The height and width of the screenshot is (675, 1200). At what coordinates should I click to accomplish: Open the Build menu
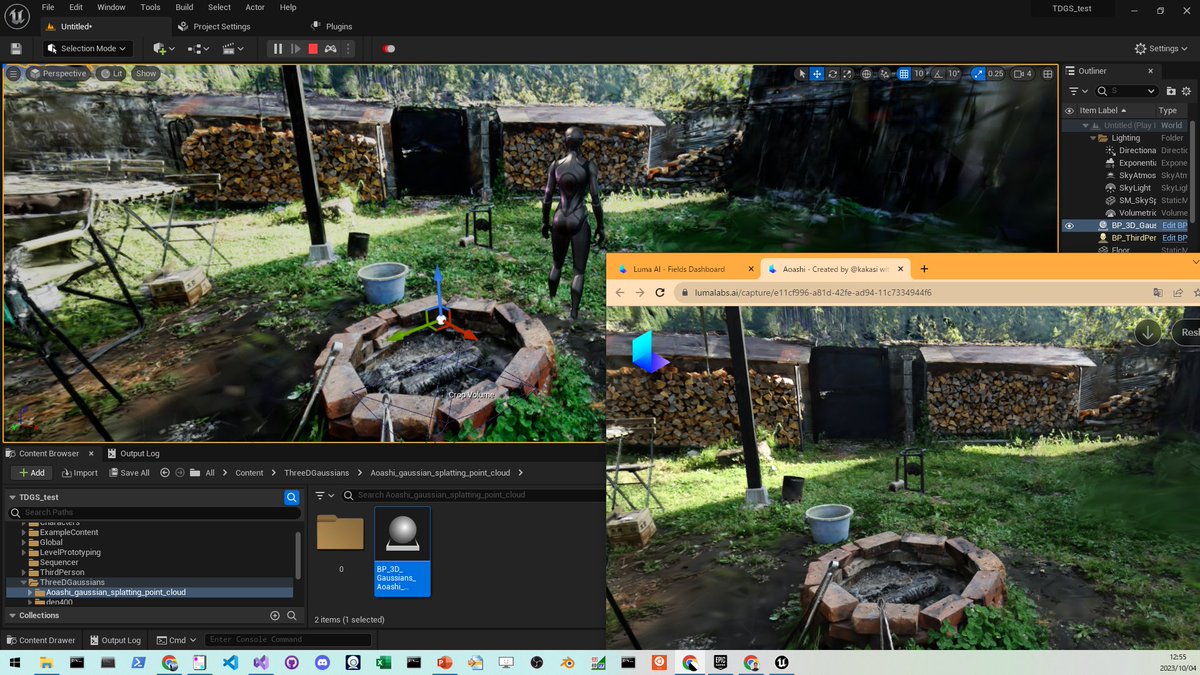(184, 7)
